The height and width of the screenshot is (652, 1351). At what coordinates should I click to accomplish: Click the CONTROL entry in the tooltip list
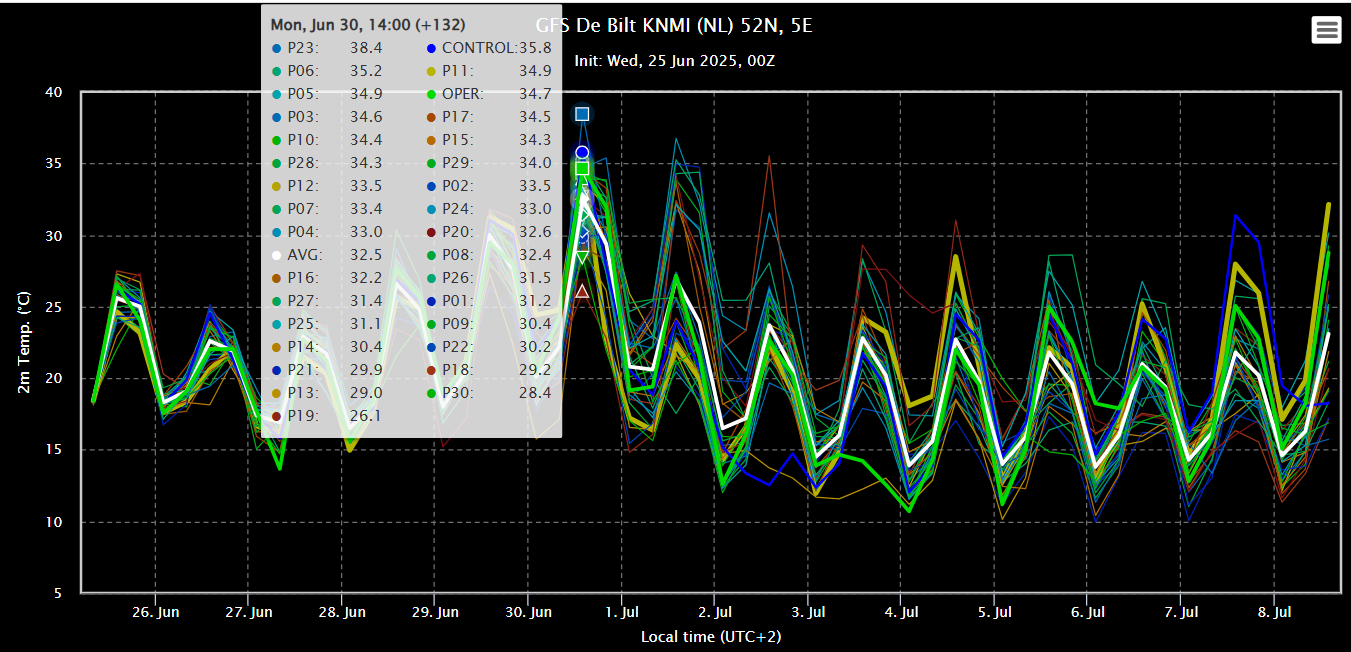(478, 47)
